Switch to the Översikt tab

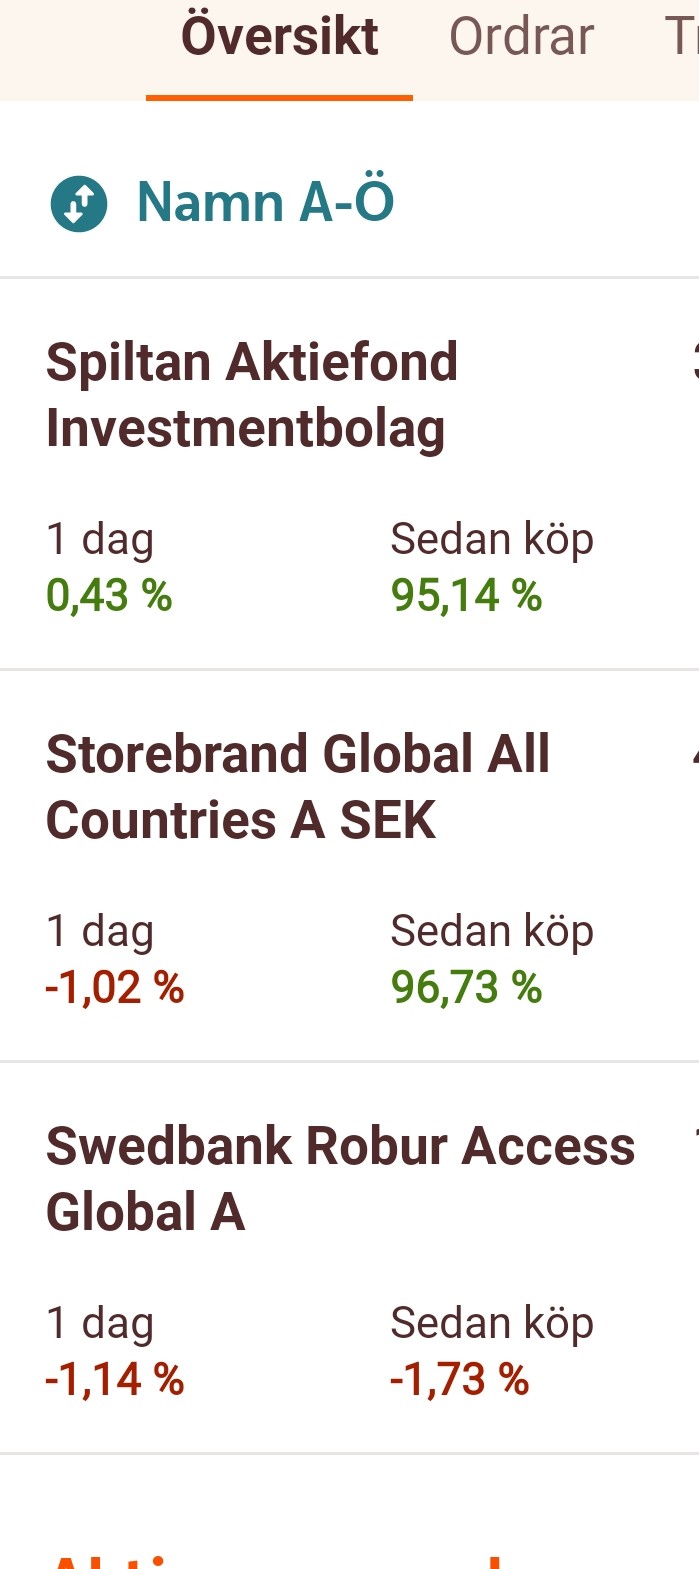(x=279, y=38)
